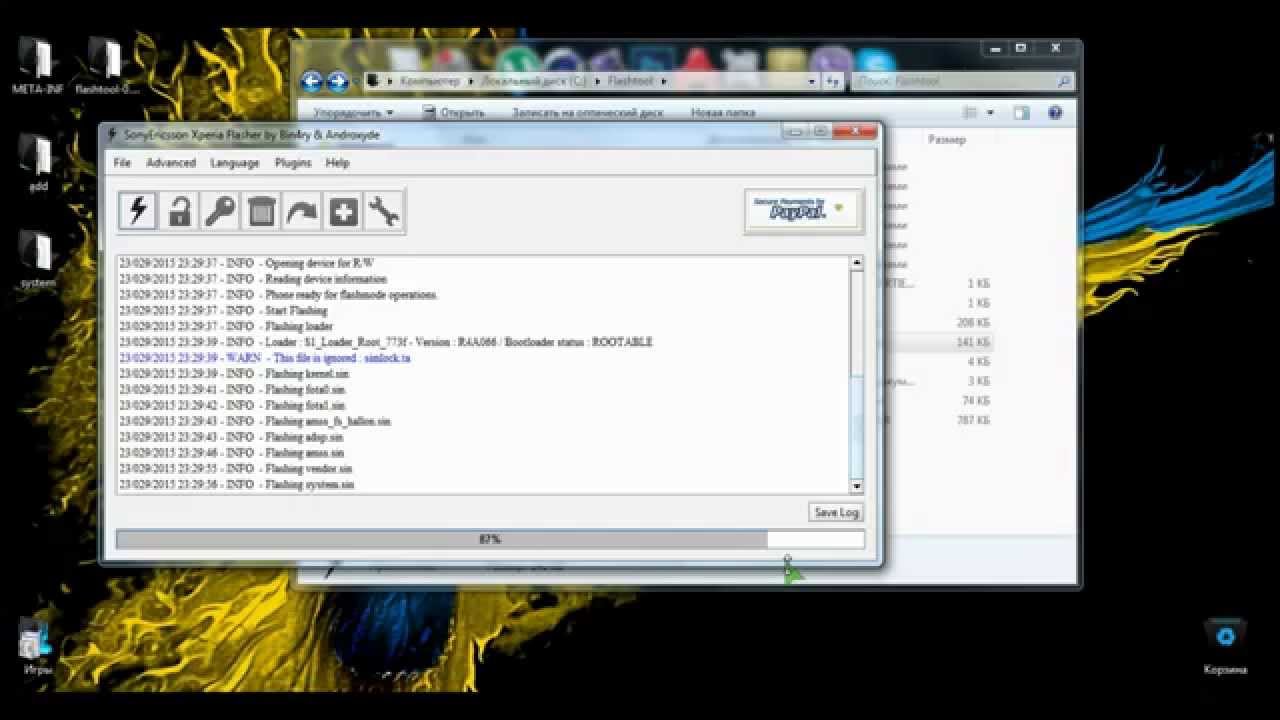Image resolution: width=1280 pixels, height=720 pixels.
Task: Click the log scrollbar down arrow
Action: (857, 486)
